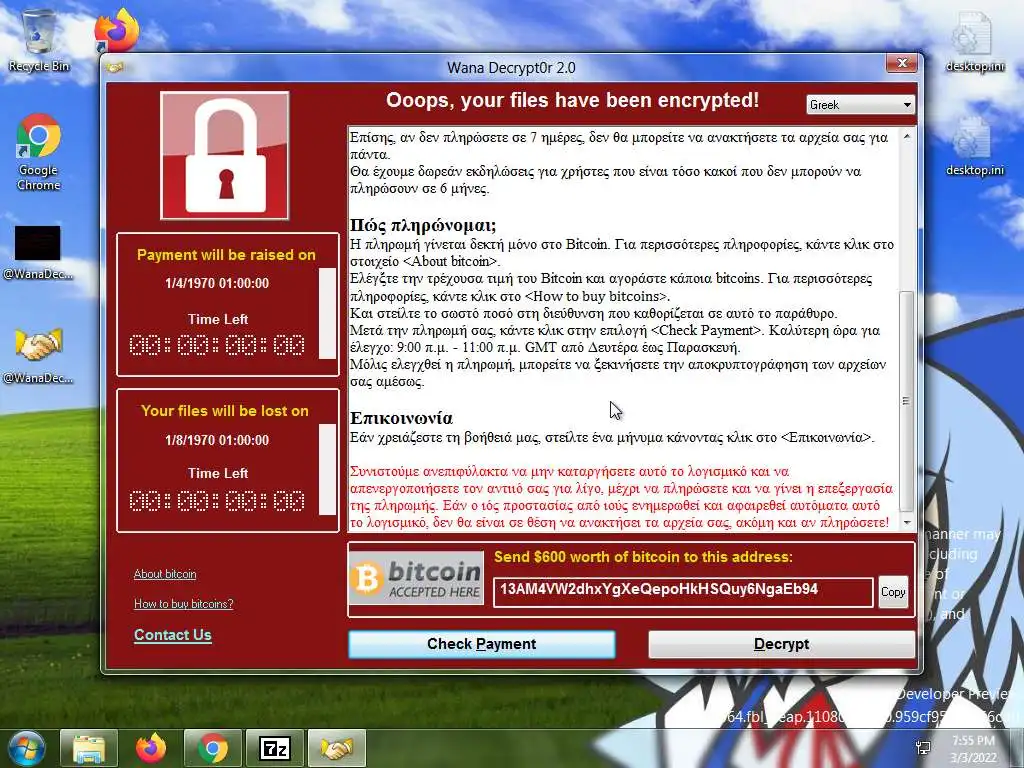Click the scrollbar down arrow in message

(x=906, y=522)
